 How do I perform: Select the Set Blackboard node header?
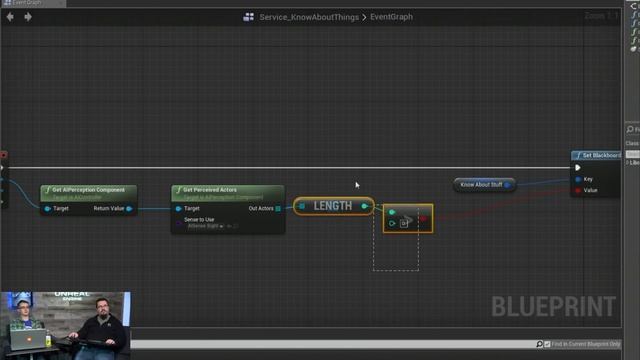596,155
